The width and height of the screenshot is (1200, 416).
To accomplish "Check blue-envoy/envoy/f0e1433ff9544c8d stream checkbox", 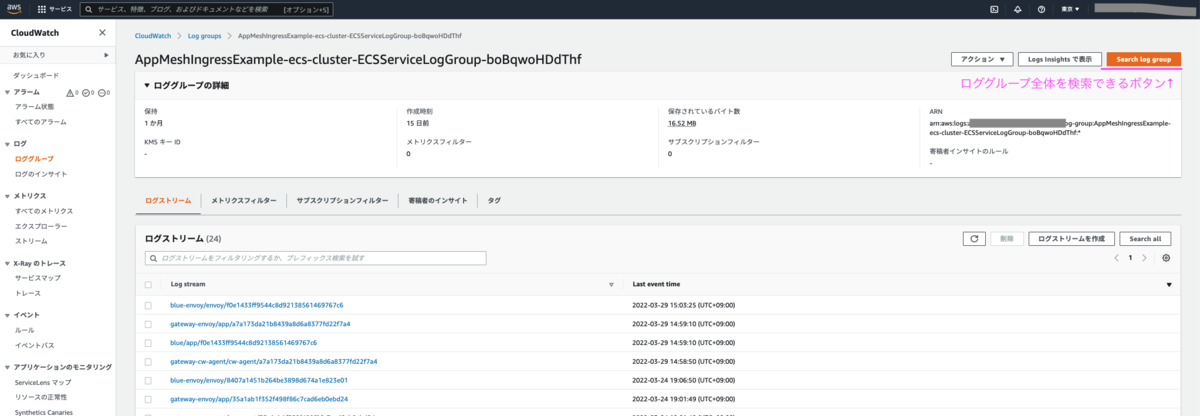I will [148, 305].
